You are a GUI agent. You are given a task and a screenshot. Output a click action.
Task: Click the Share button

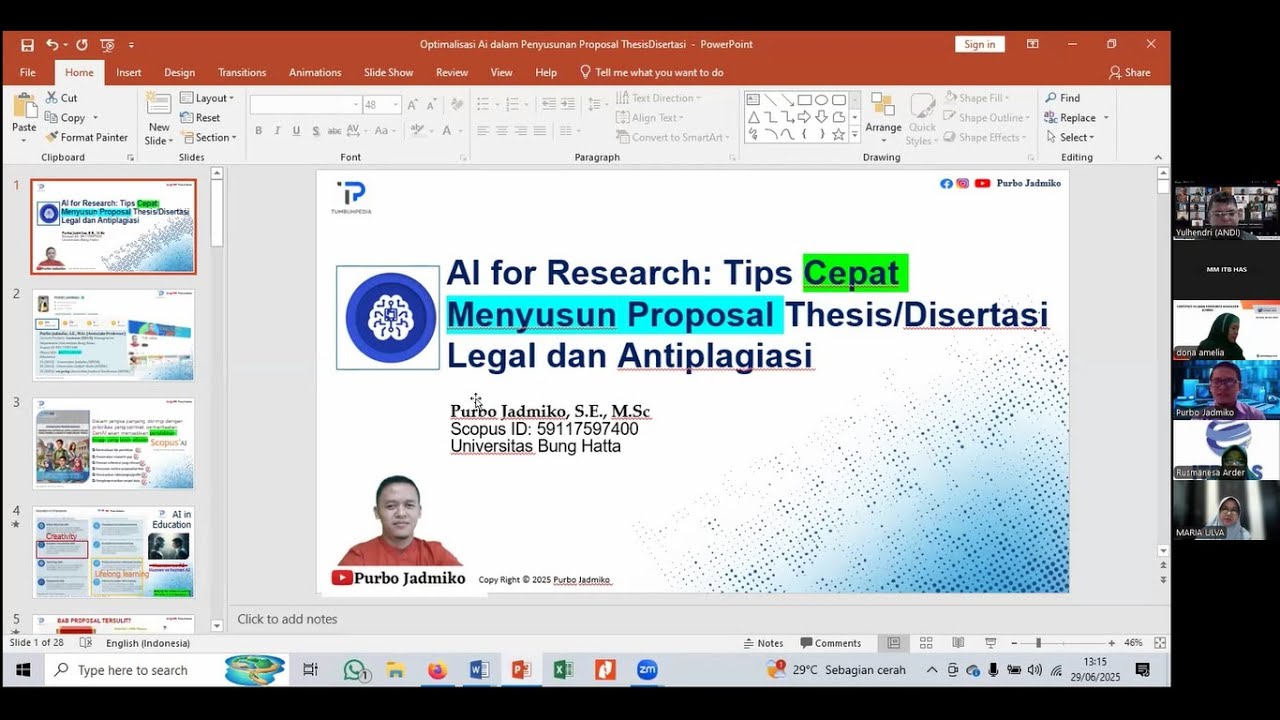point(1130,72)
